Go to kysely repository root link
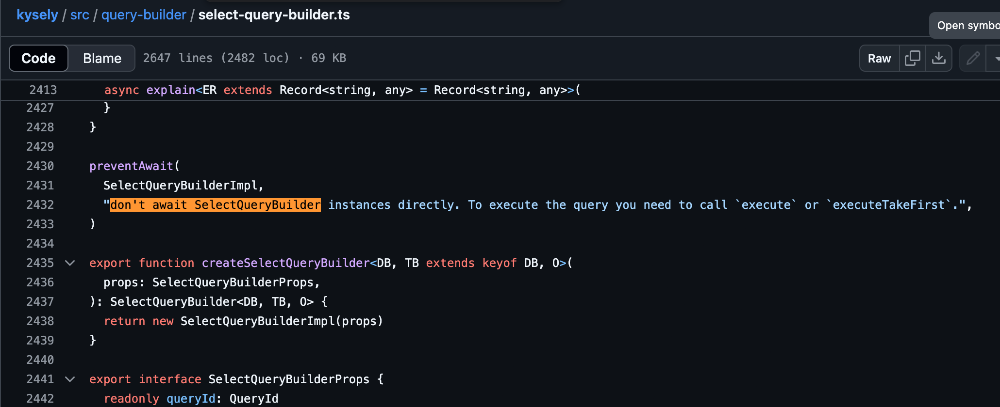The height and width of the screenshot is (407, 1000). (x=37, y=16)
